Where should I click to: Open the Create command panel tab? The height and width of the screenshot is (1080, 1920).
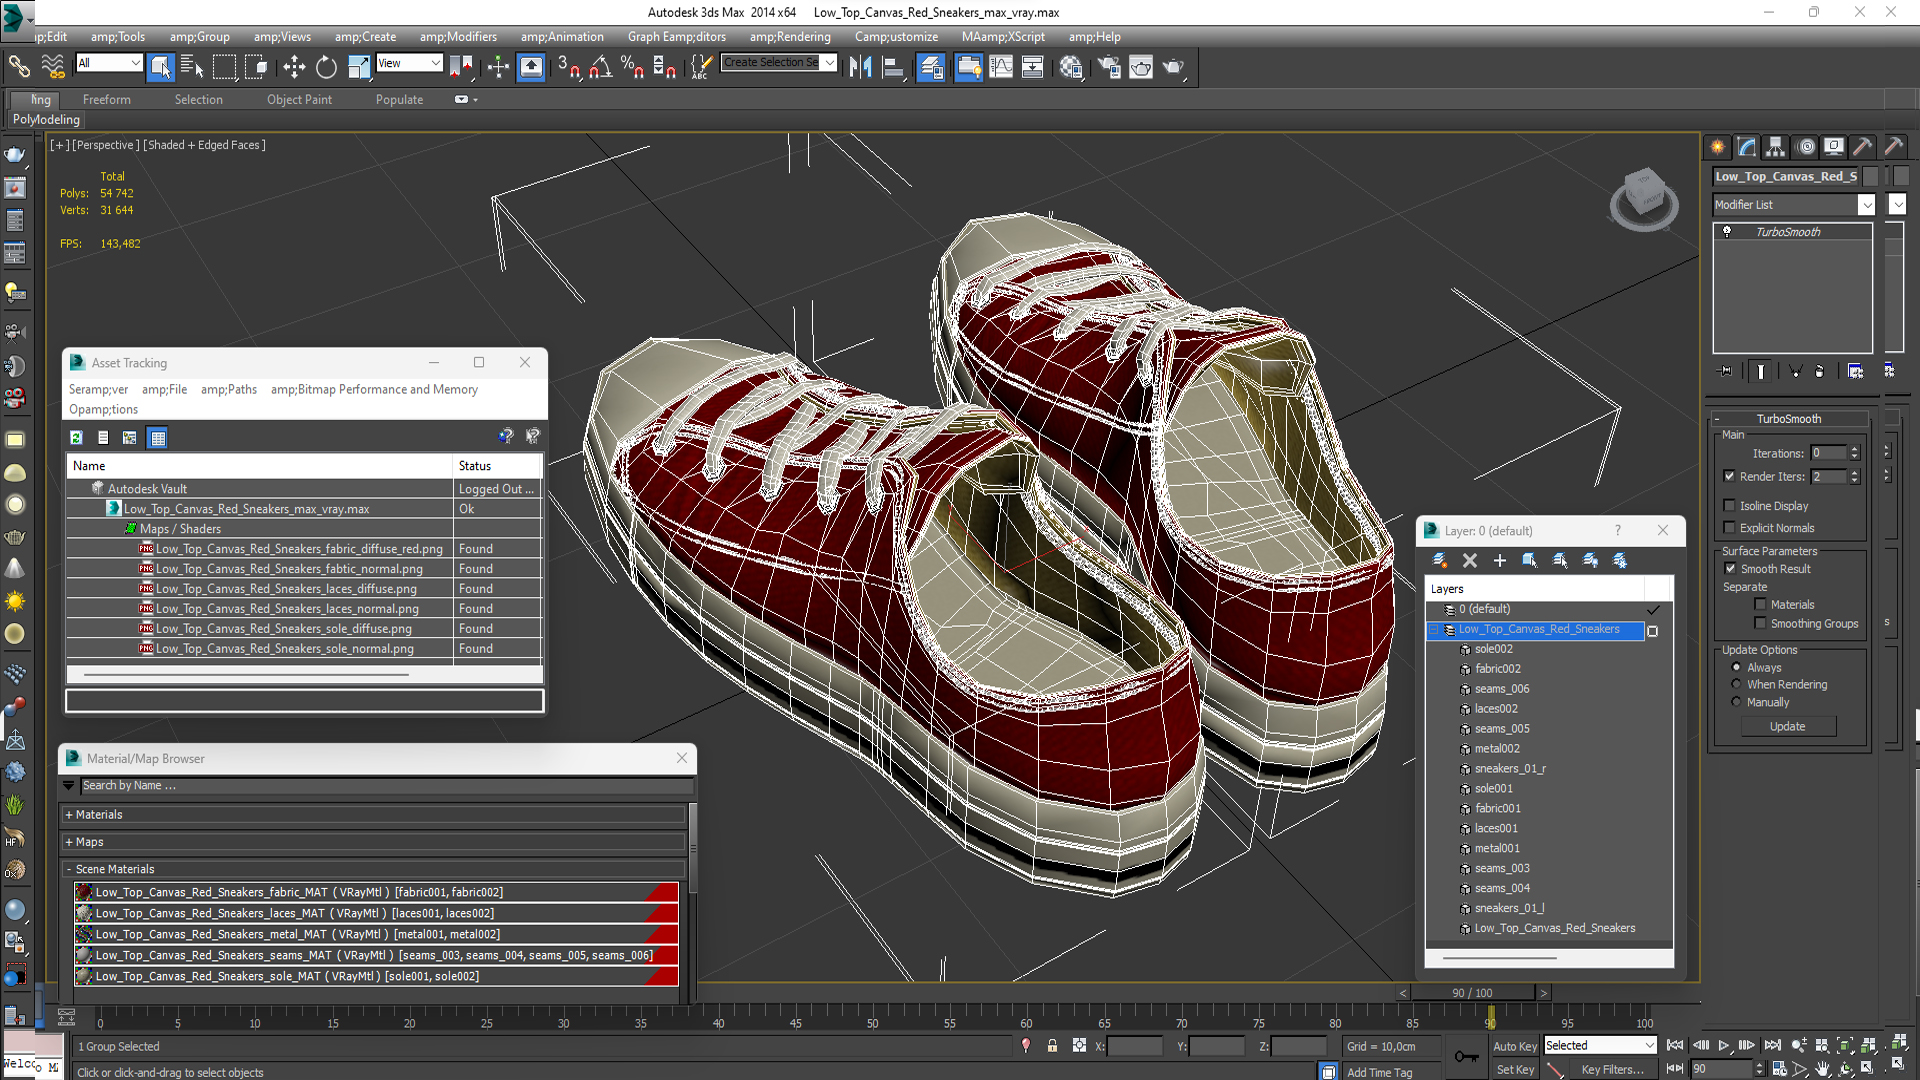coord(1717,147)
